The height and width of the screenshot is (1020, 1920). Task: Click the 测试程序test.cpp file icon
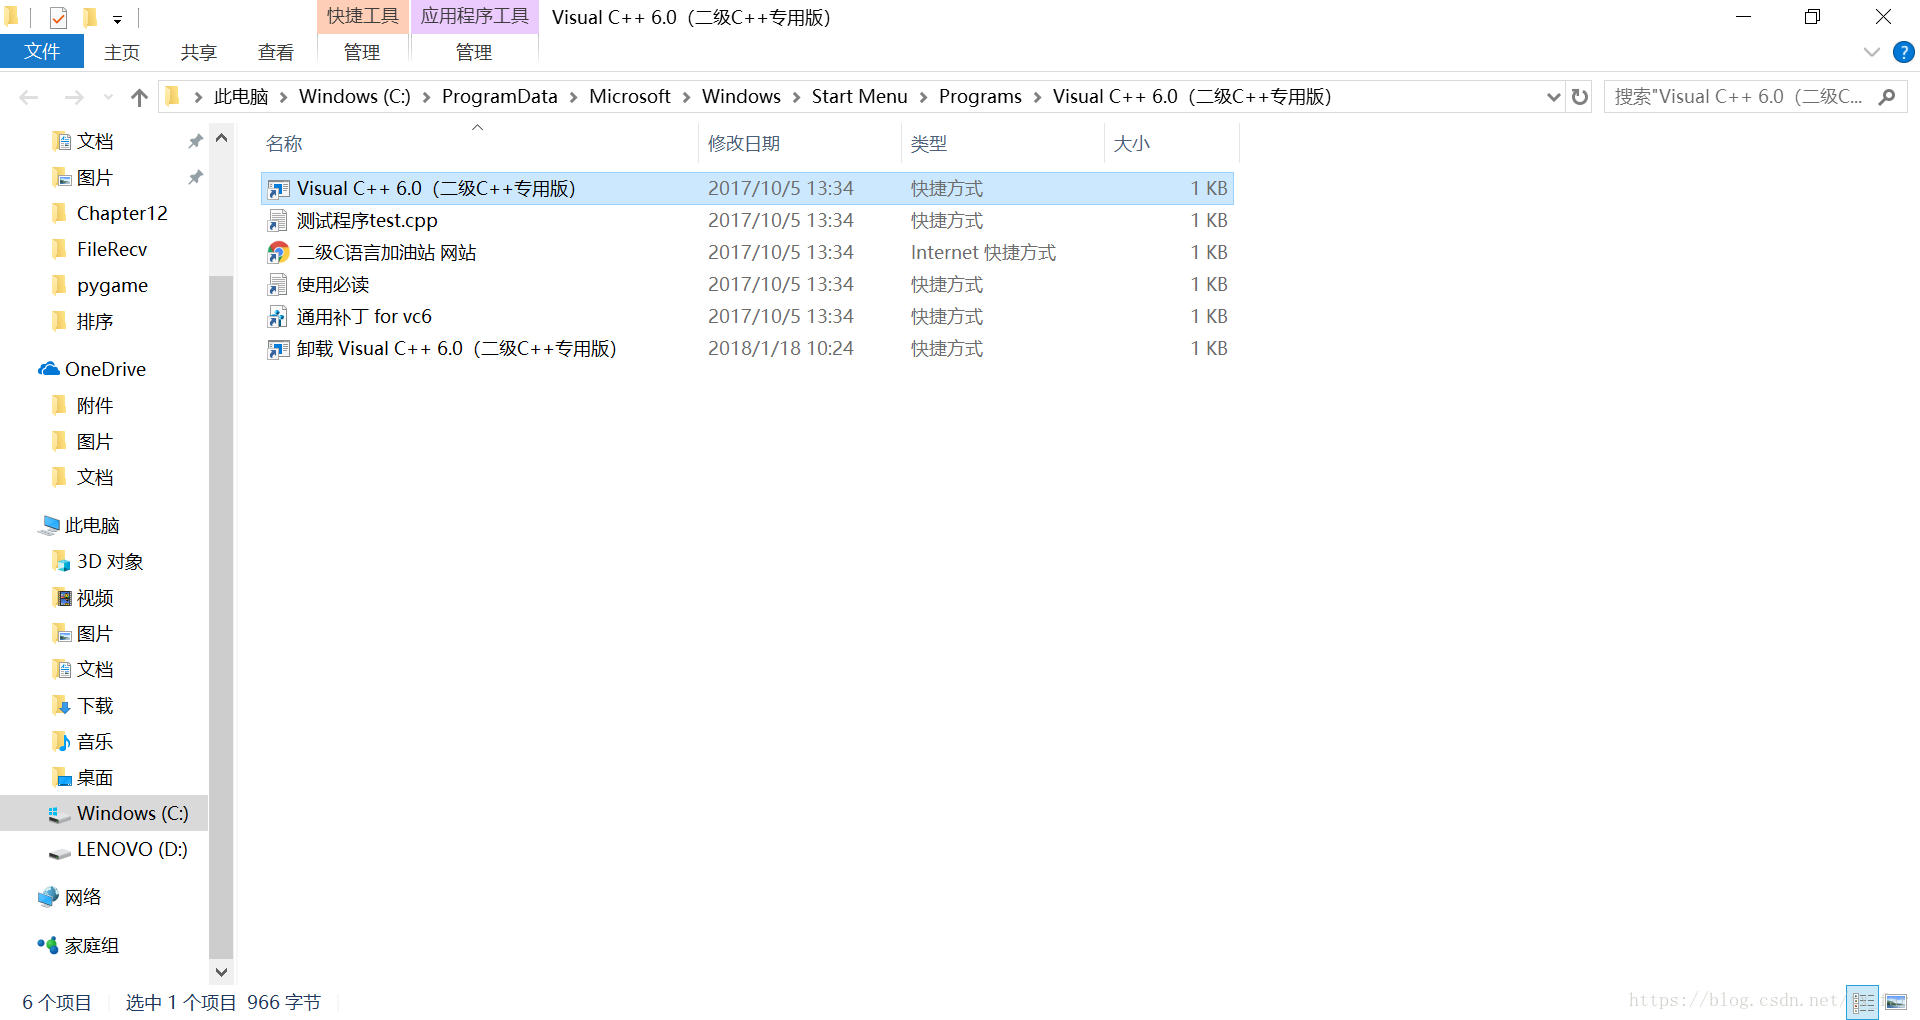(x=278, y=221)
